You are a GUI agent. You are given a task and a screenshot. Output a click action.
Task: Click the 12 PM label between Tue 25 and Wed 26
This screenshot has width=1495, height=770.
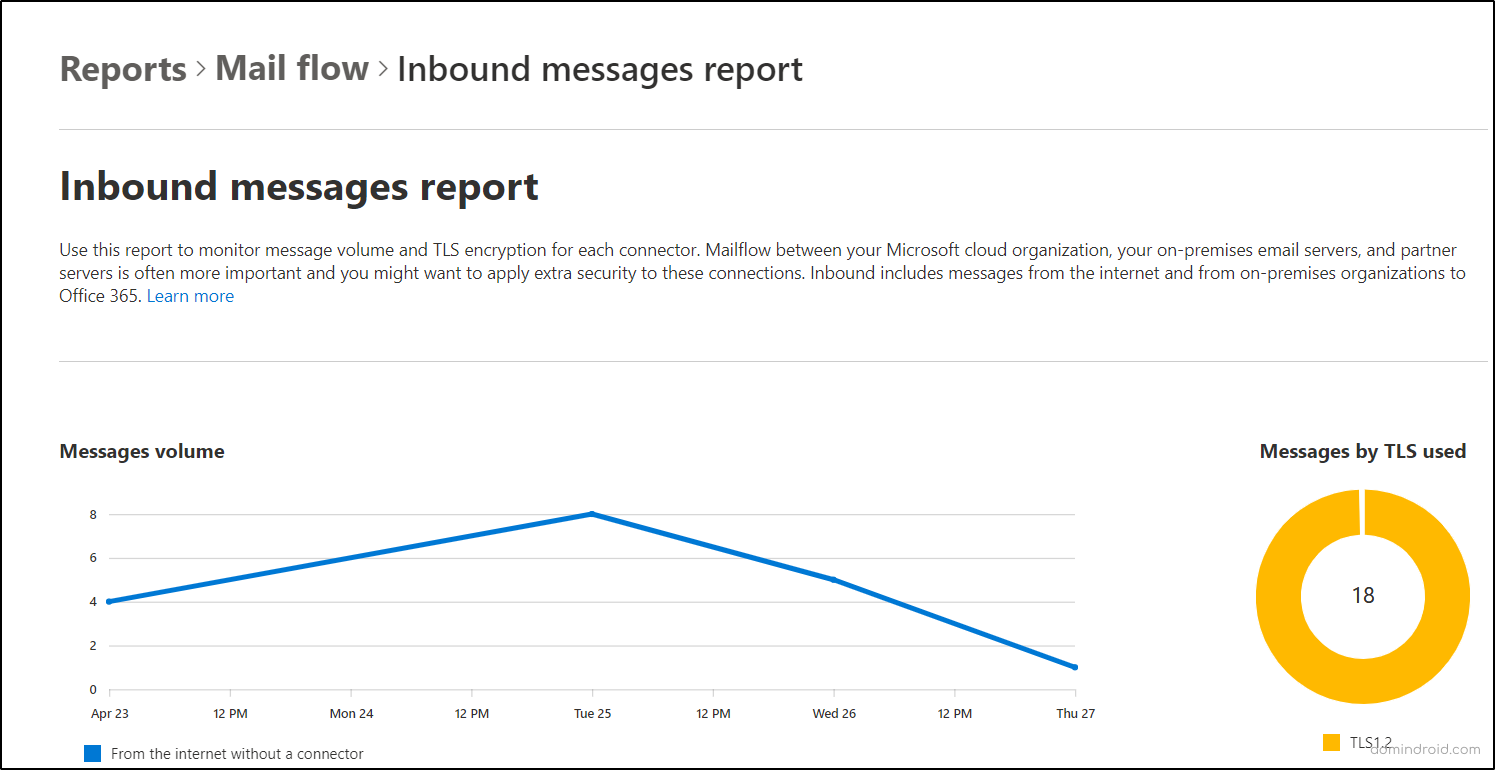tap(713, 713)
